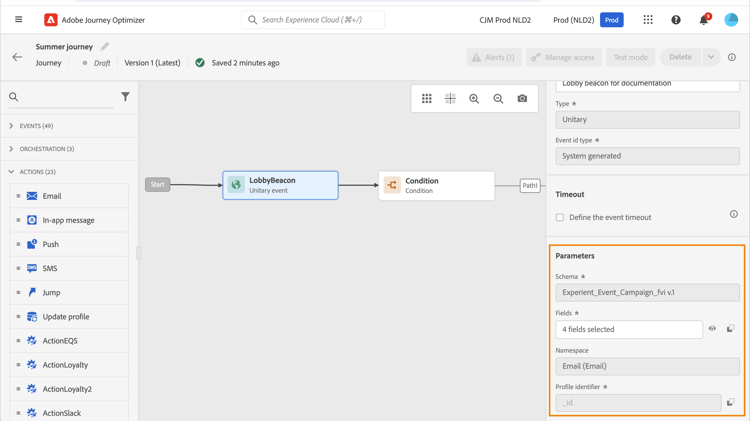750x421 pixels.
Task: Select the ActionLoyalty icon
Action: click(32, 365)
